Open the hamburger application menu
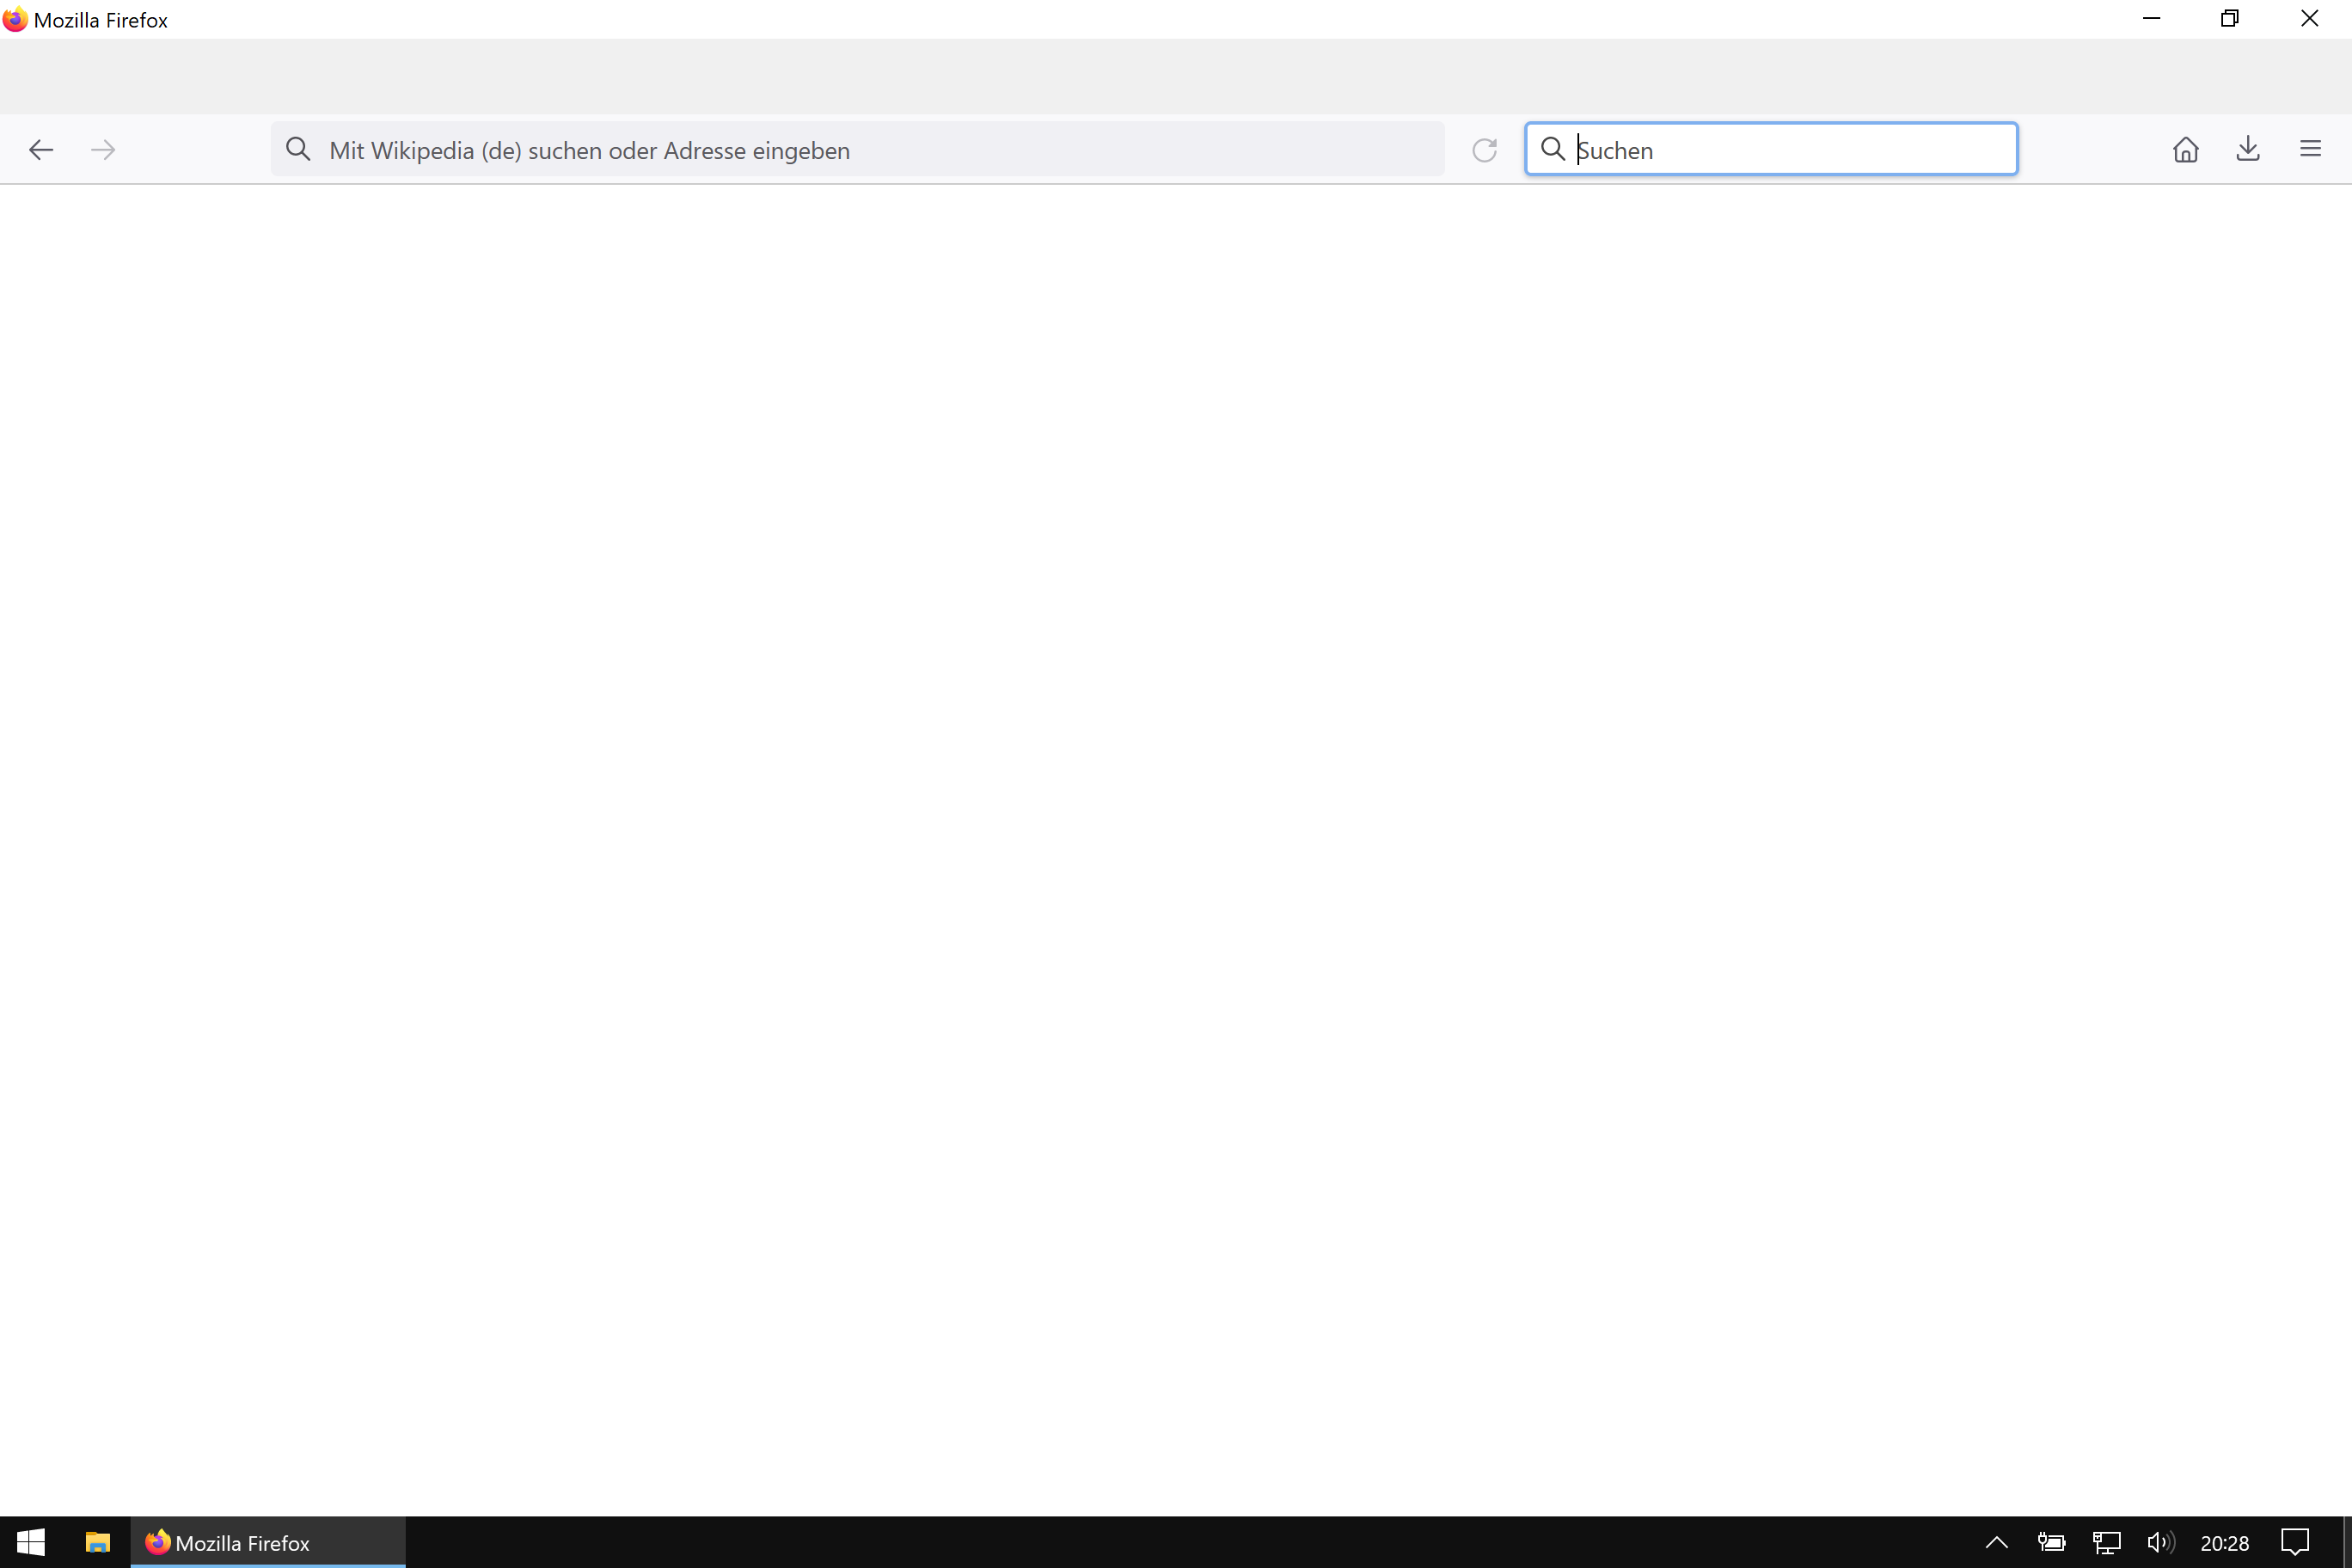Viewport: 2352px width, 1568px height. pyautogui.click(x=2310, y=149)
